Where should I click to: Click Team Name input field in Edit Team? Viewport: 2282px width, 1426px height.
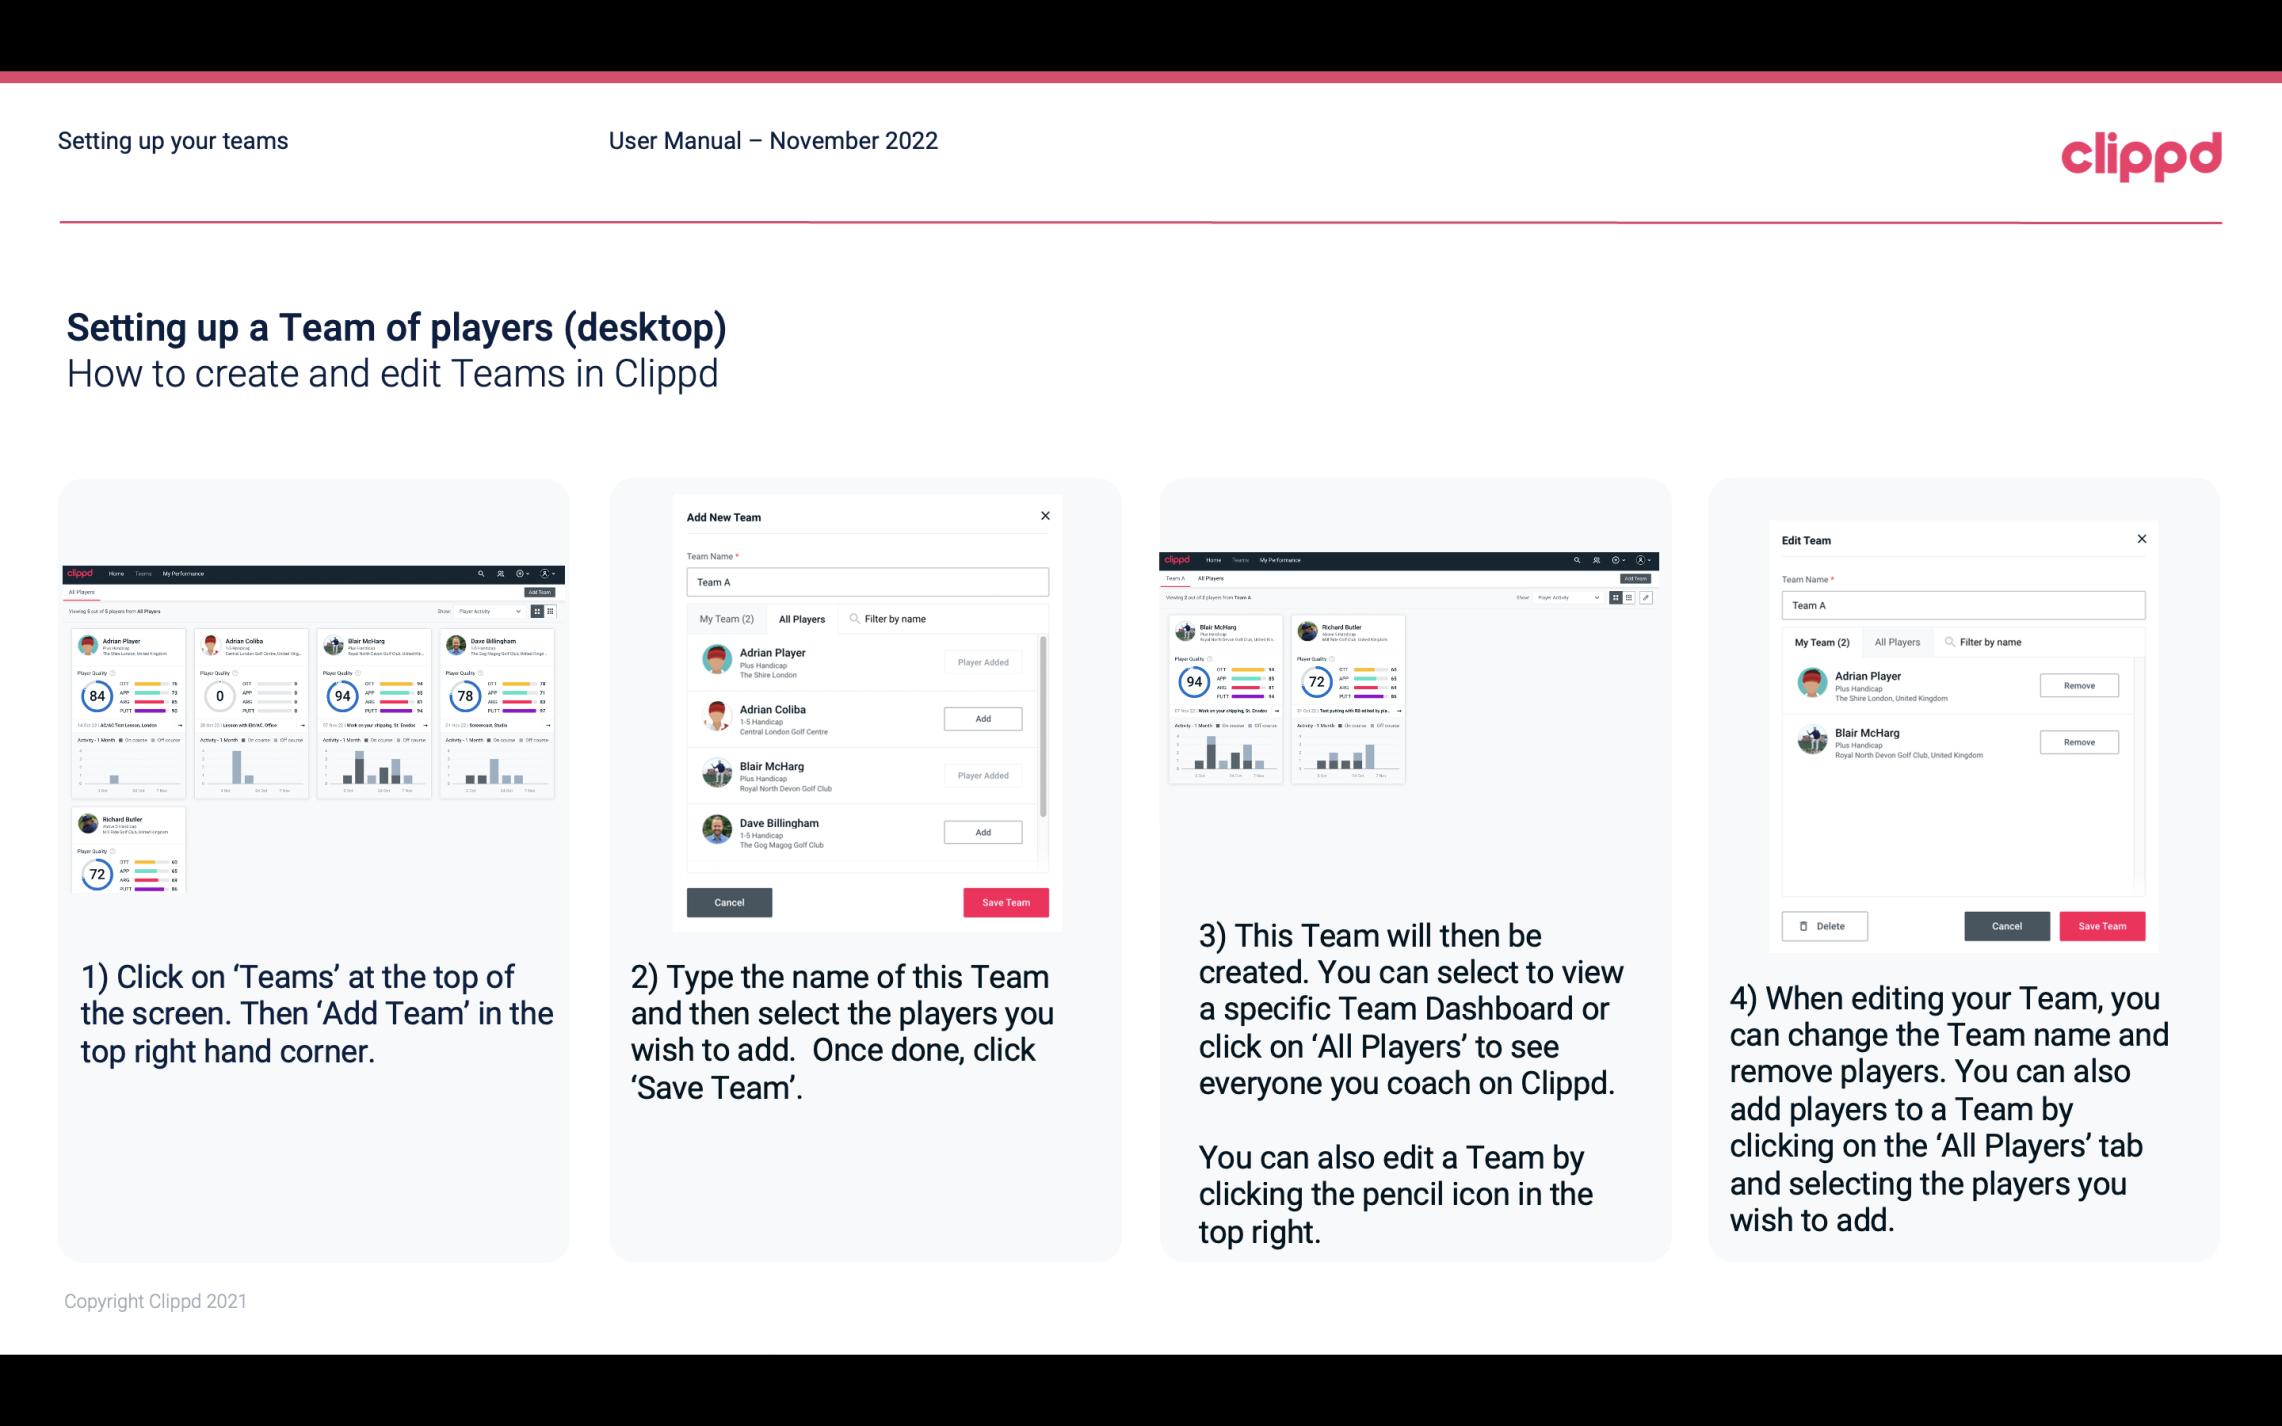coord(1963,606)
